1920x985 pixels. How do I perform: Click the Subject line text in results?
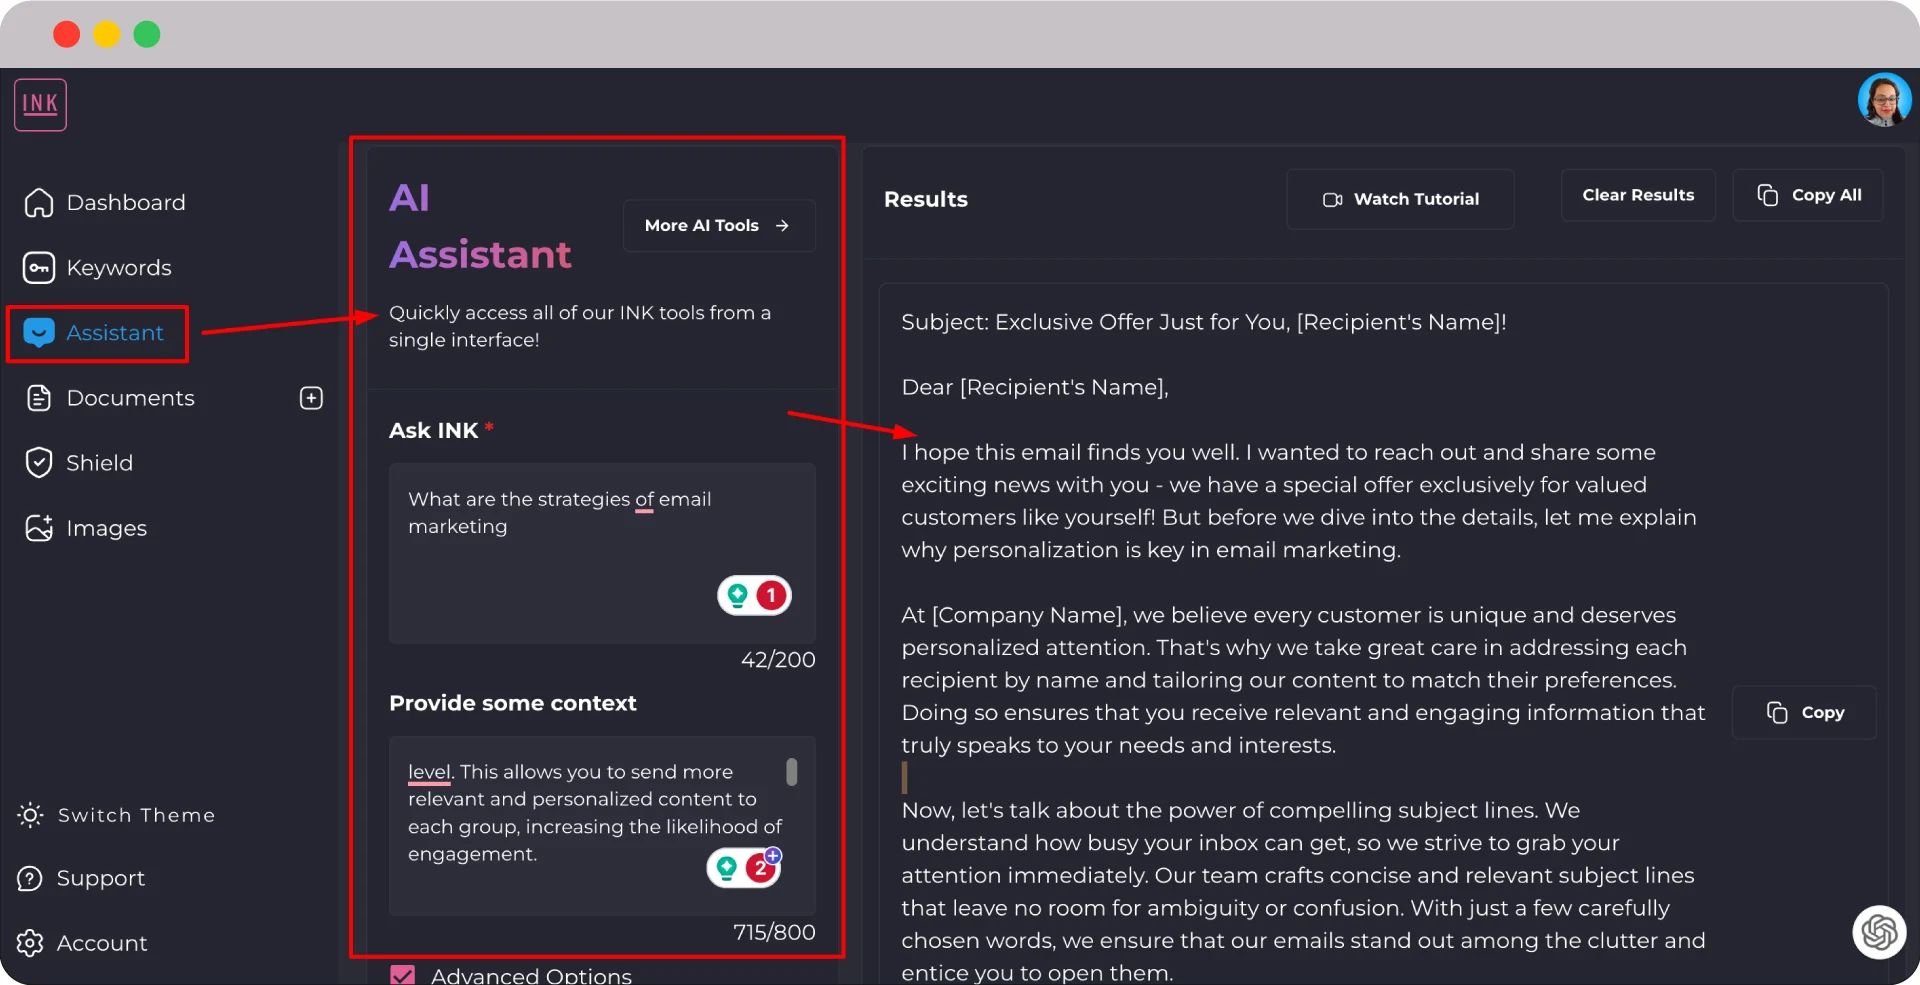pyautogui.click(x=1204, y=322)
